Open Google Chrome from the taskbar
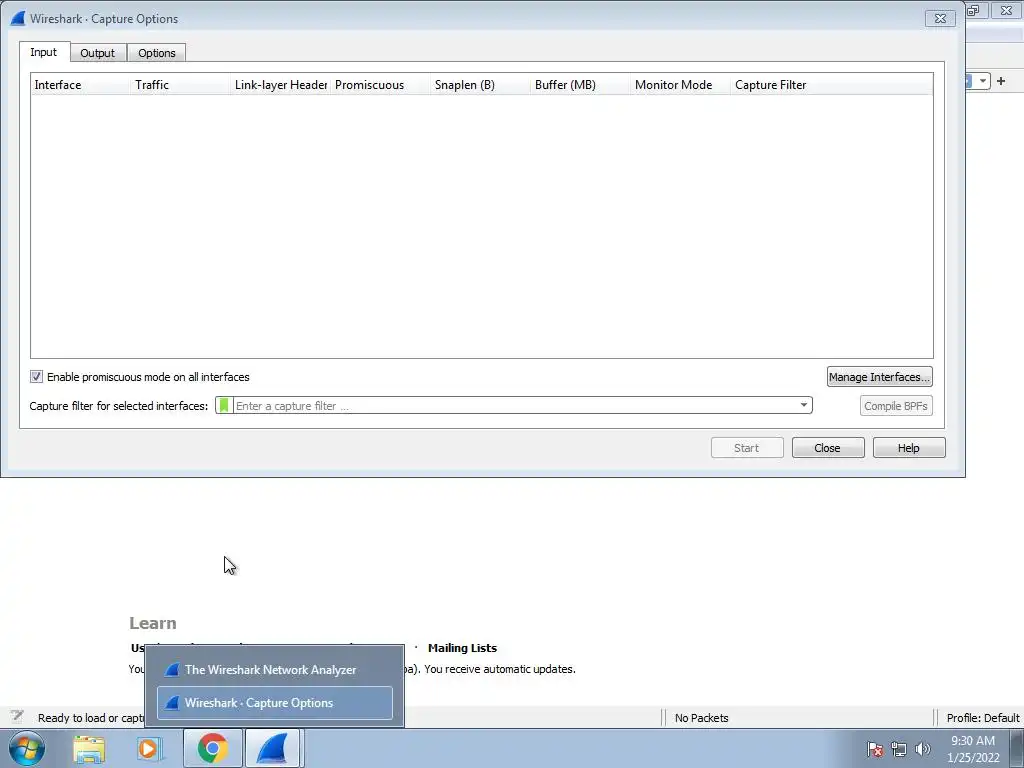The image size is (1024, 768). [x=212, y=748]
